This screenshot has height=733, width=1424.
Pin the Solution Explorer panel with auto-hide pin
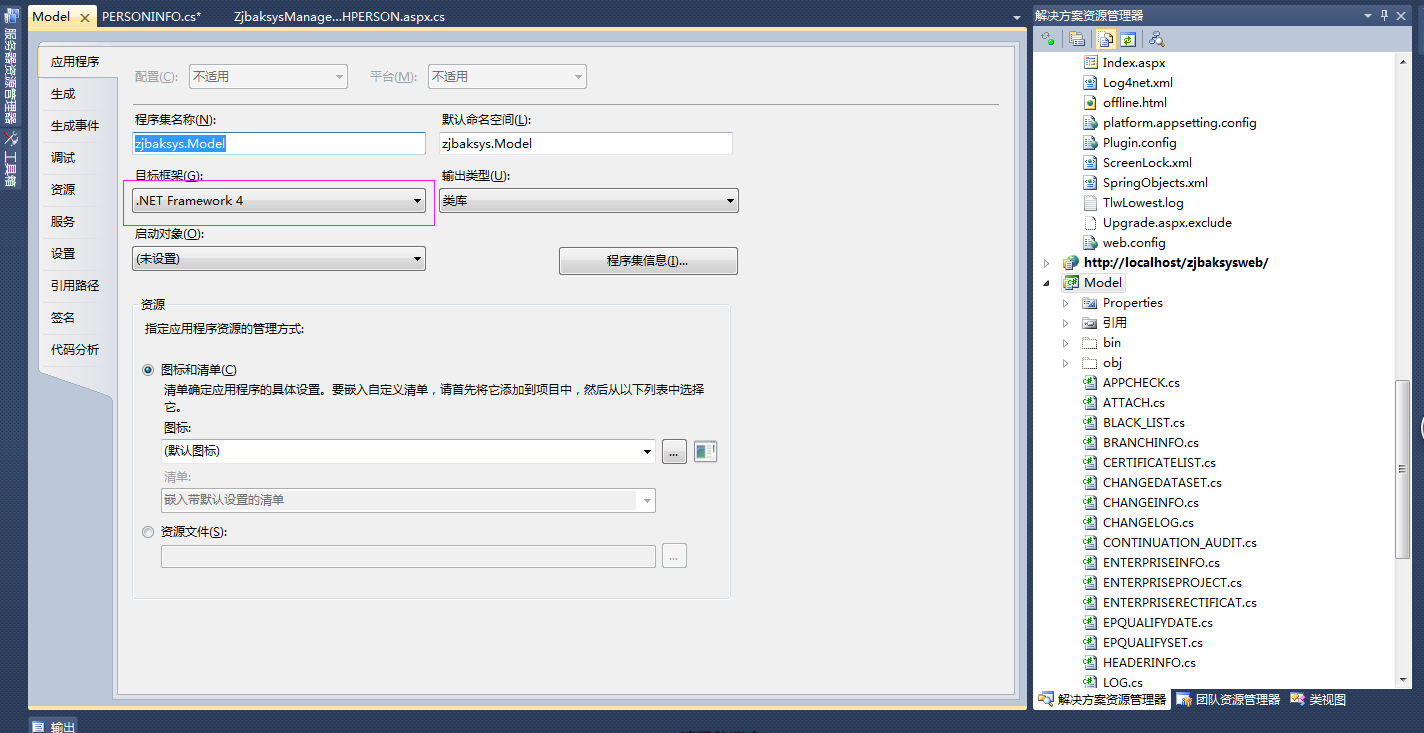[x=1385, y=15]
